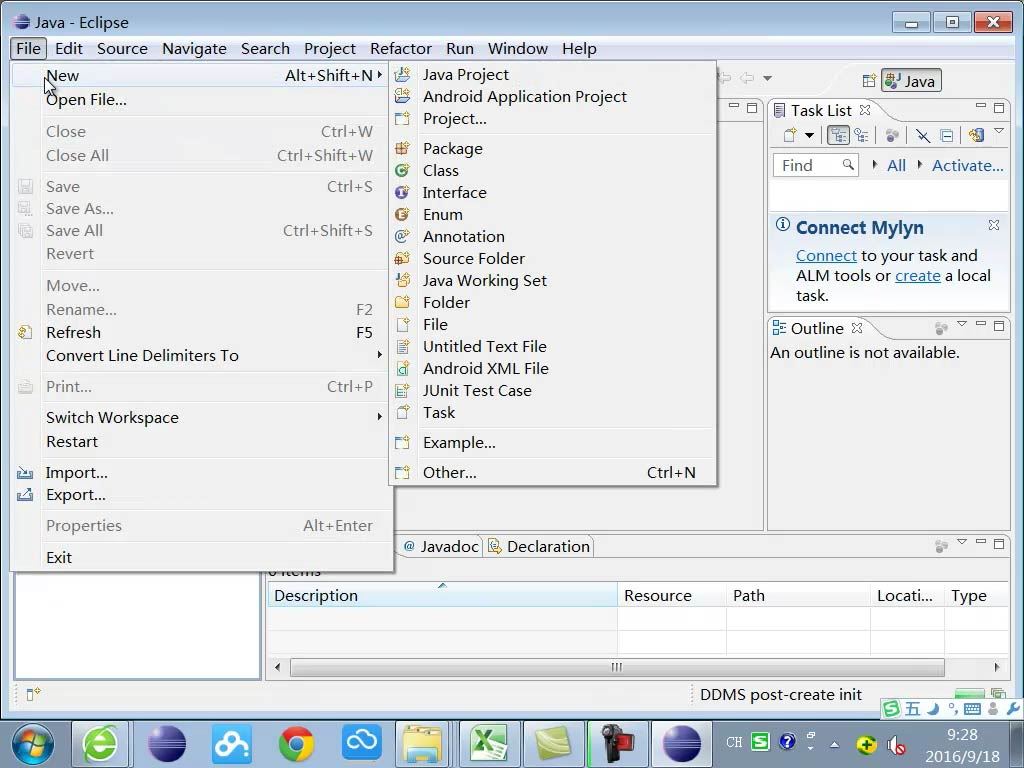Toggle Hide Completed Tasks icon
Image resolution: width=1024 pixels, height=768 pixels.
pos(922,135)
